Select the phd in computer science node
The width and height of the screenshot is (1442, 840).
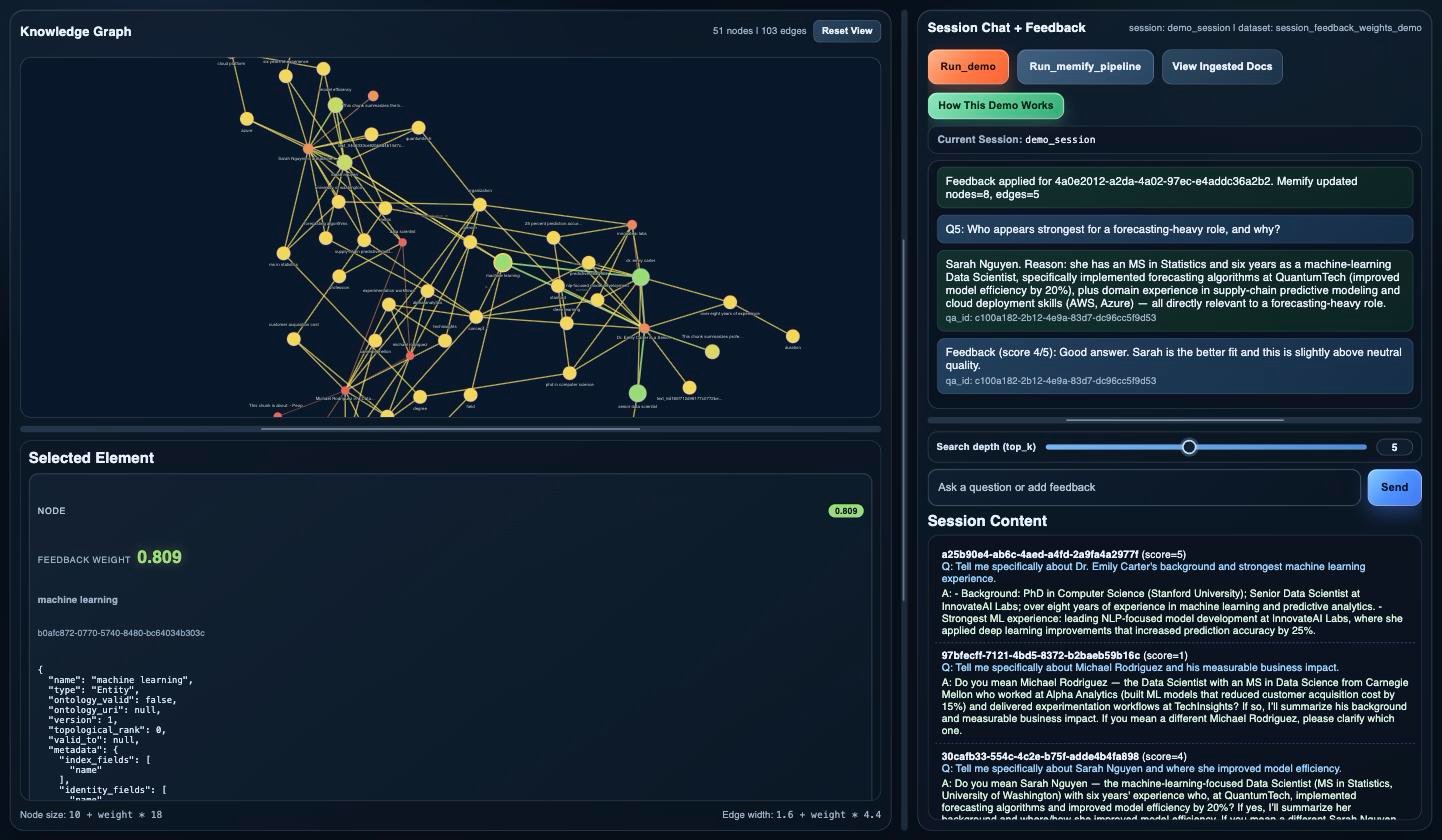click(570, 373)
